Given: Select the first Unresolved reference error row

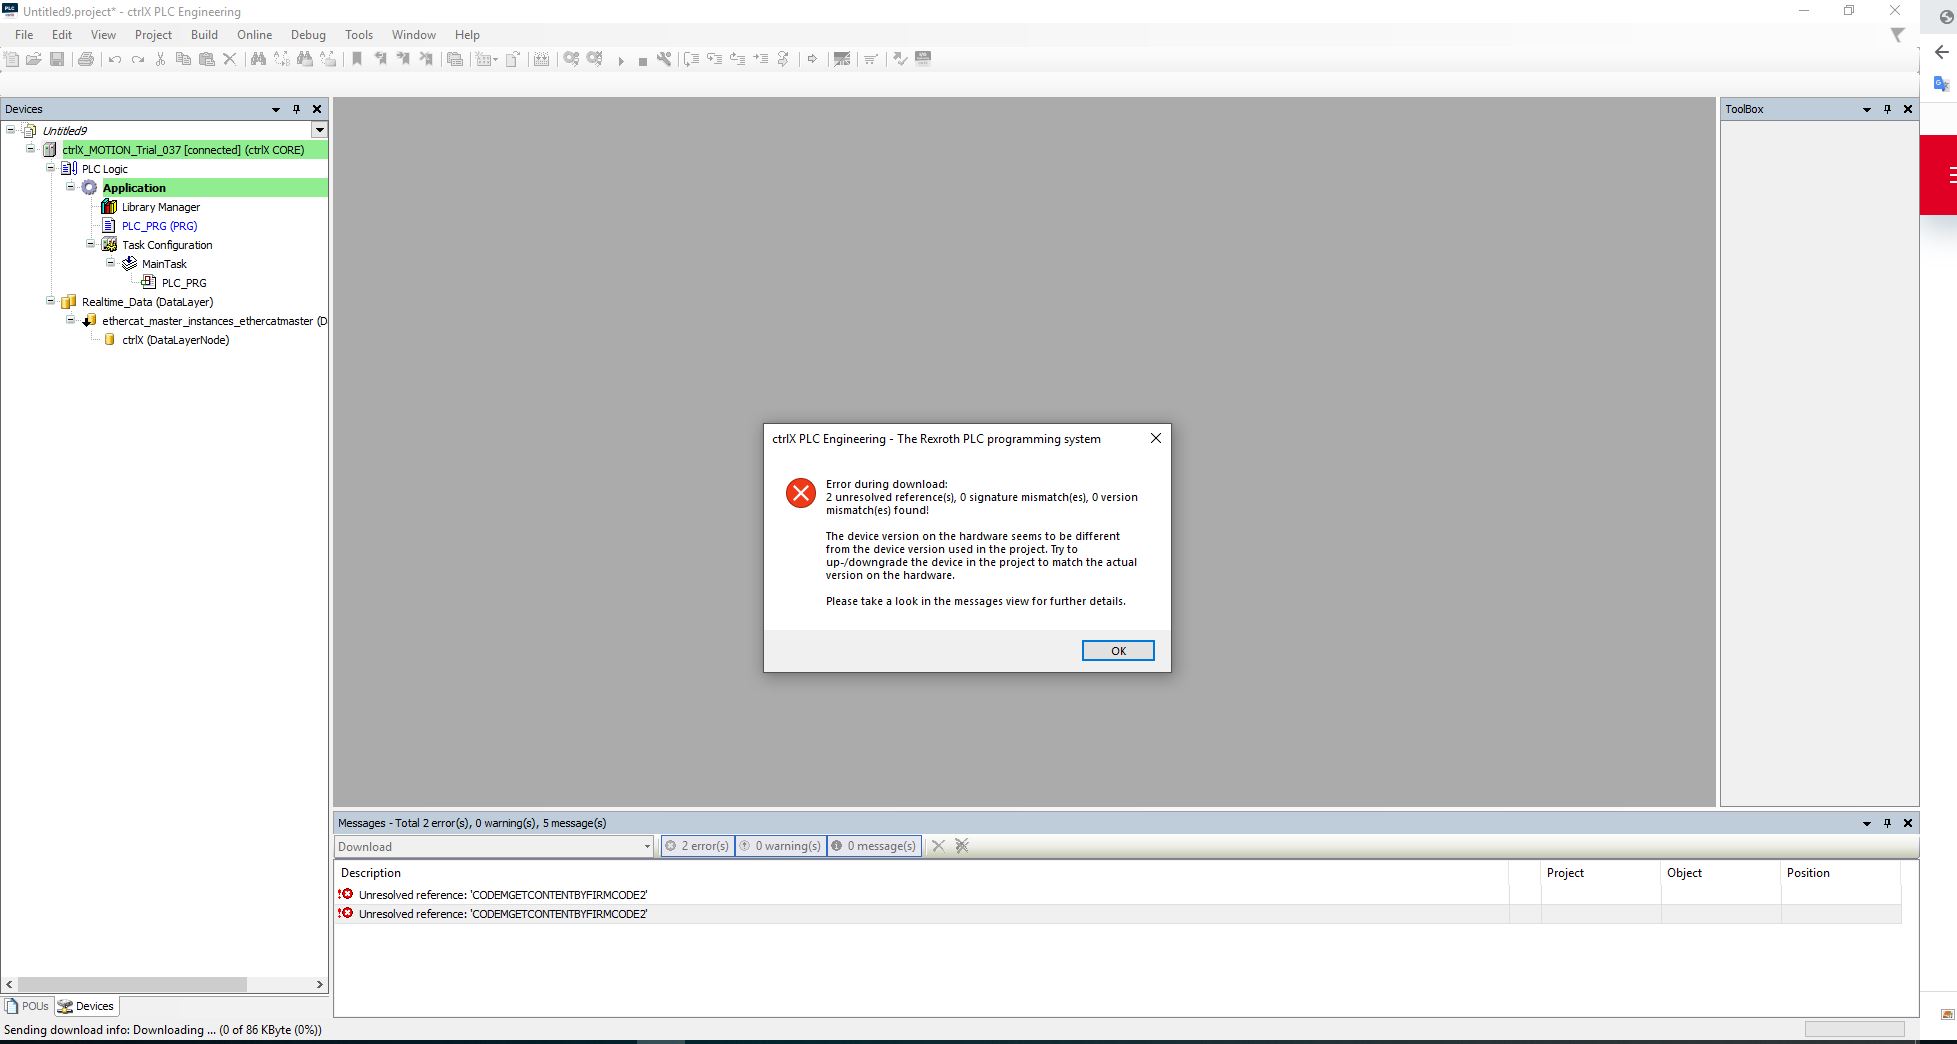Looking at the screenshot, I should point(502,895).
